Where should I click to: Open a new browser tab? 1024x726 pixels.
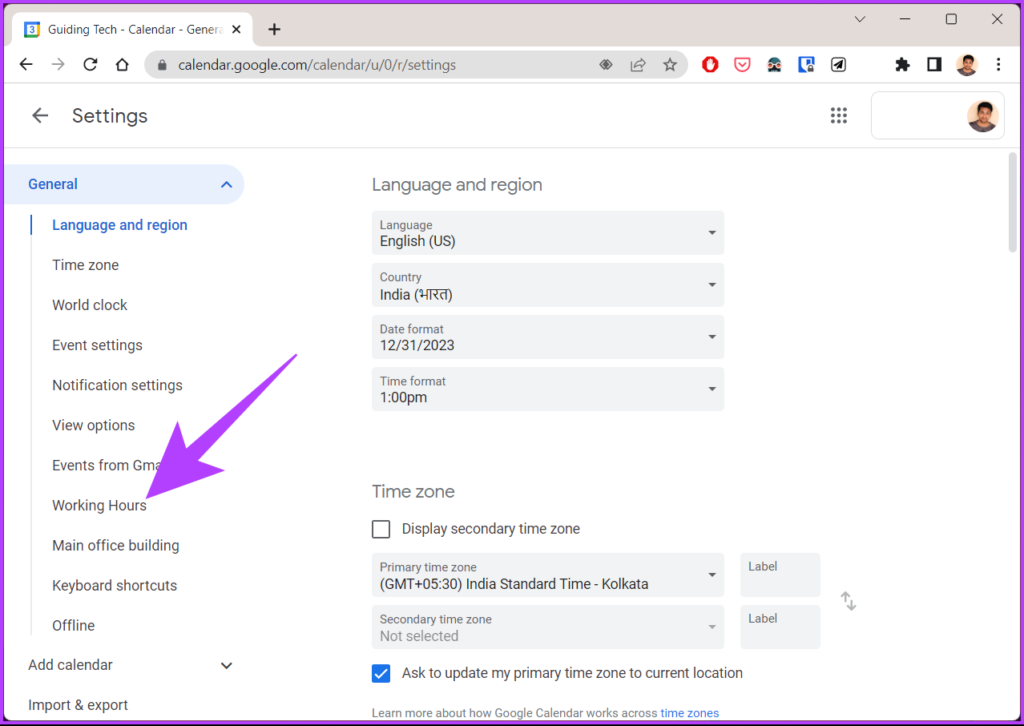274,29
